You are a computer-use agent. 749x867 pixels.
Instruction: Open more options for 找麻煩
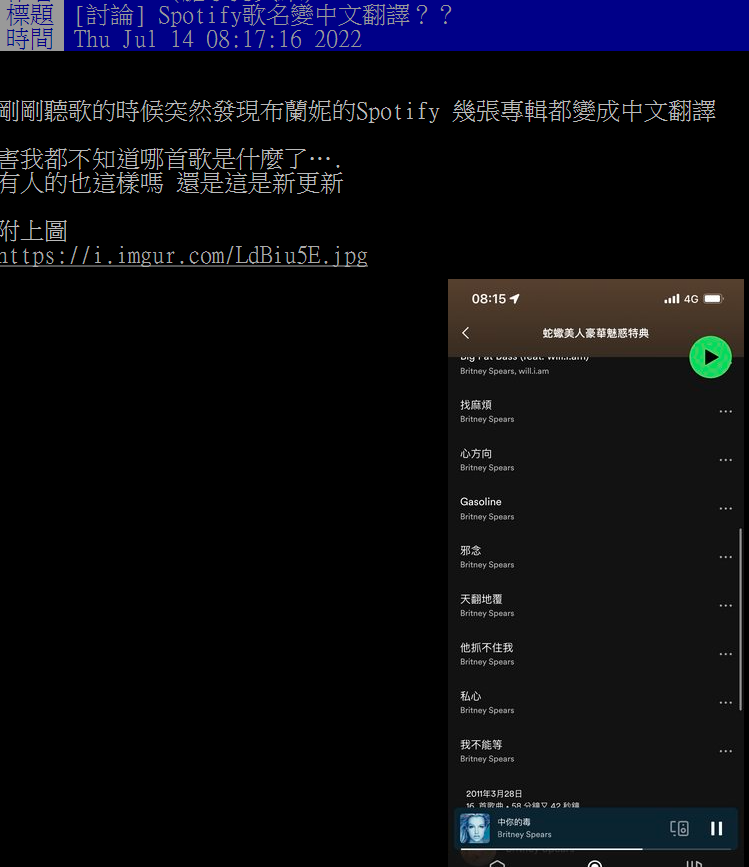725,411
